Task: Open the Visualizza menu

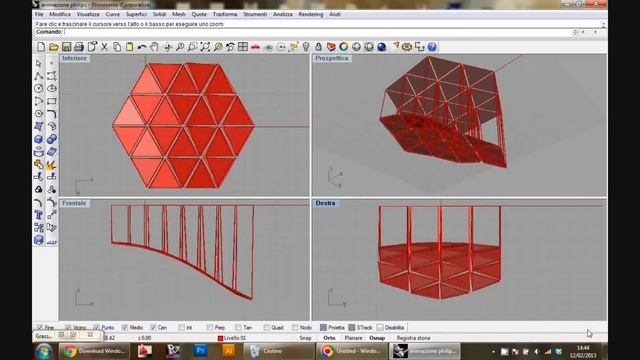Action: click(x=88, y=14)
